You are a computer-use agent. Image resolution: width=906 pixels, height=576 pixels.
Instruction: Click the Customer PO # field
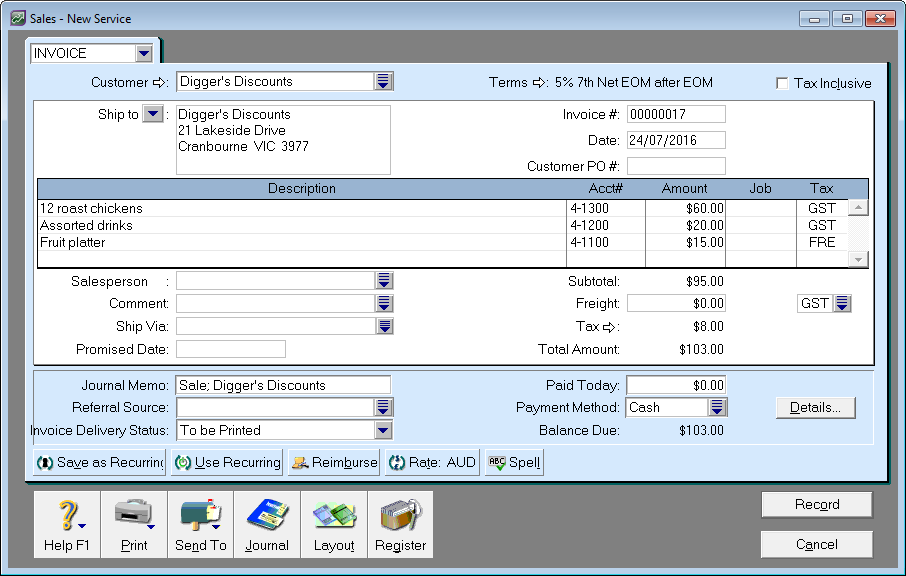point(675,166)
